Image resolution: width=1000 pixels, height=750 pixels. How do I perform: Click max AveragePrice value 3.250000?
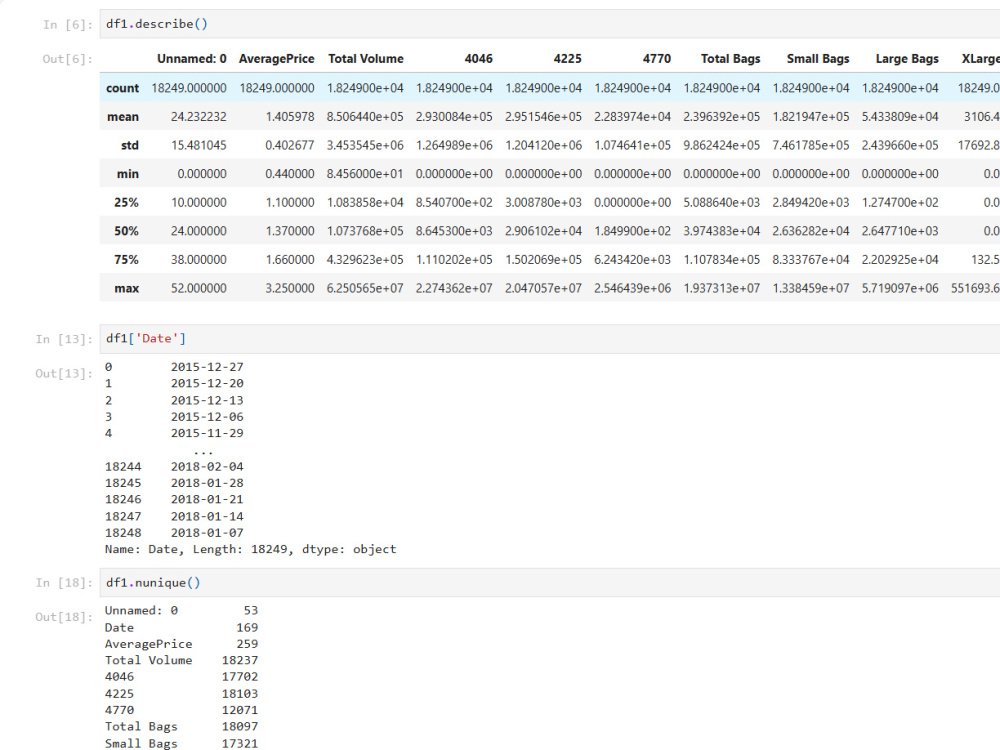[290, 288]
